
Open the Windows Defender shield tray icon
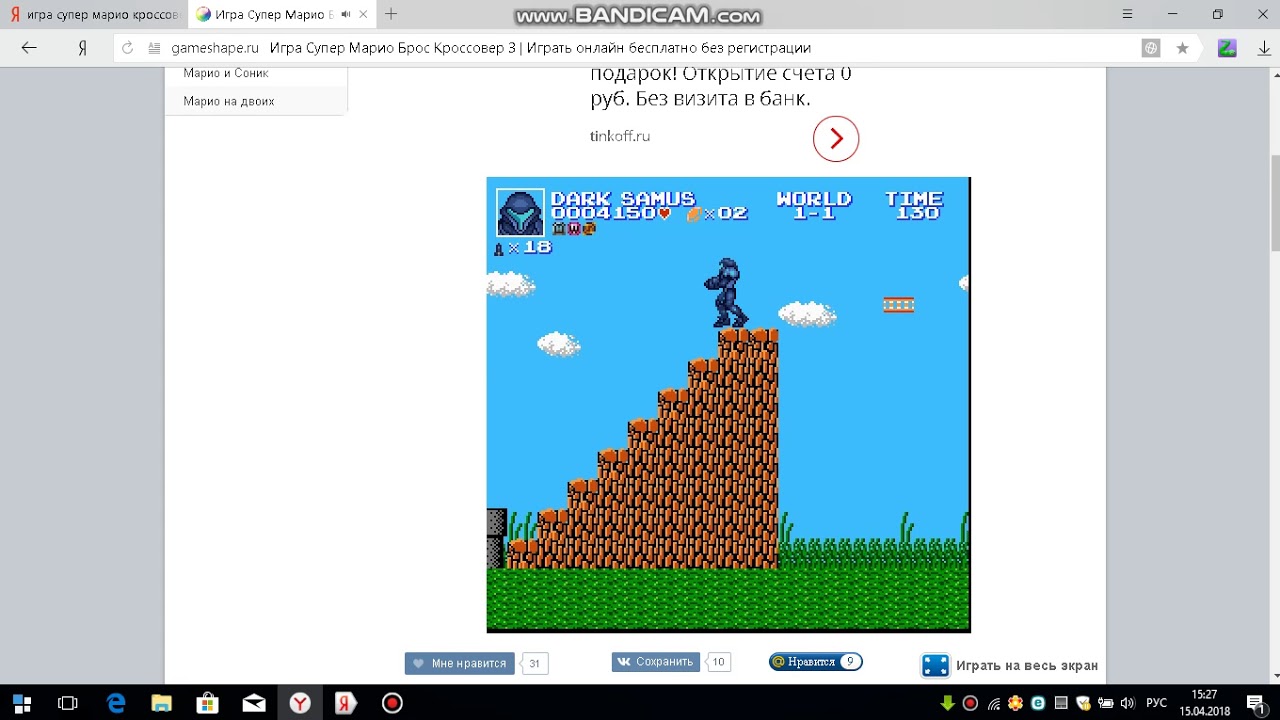click(x=1083, y=703)
